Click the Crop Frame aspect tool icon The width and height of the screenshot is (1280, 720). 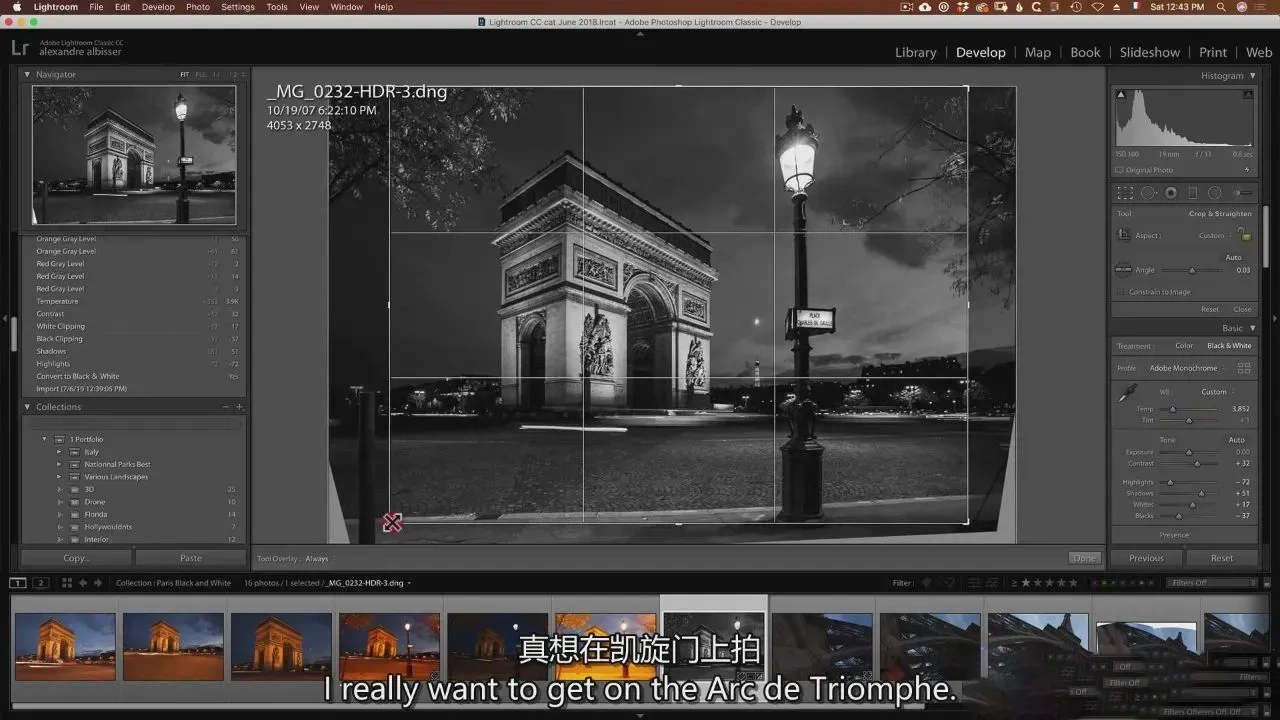(1123, 235)
